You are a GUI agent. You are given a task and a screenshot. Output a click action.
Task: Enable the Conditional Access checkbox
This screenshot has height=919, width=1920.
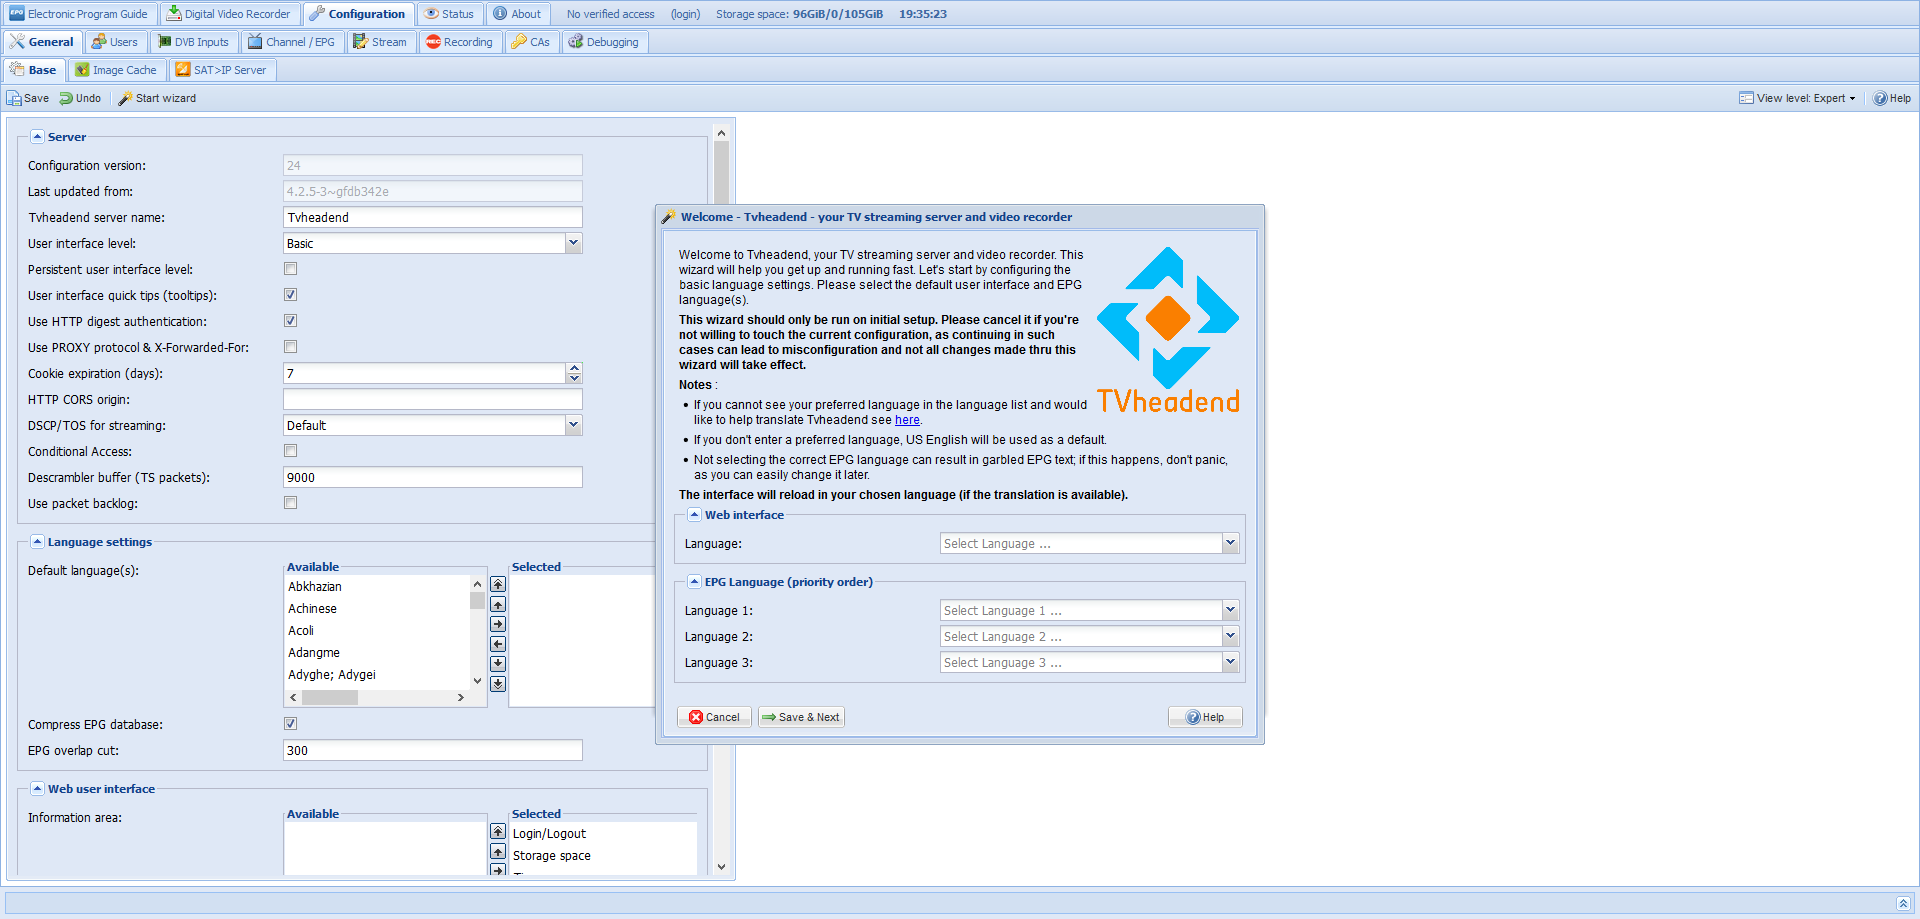tap(291, 451)
